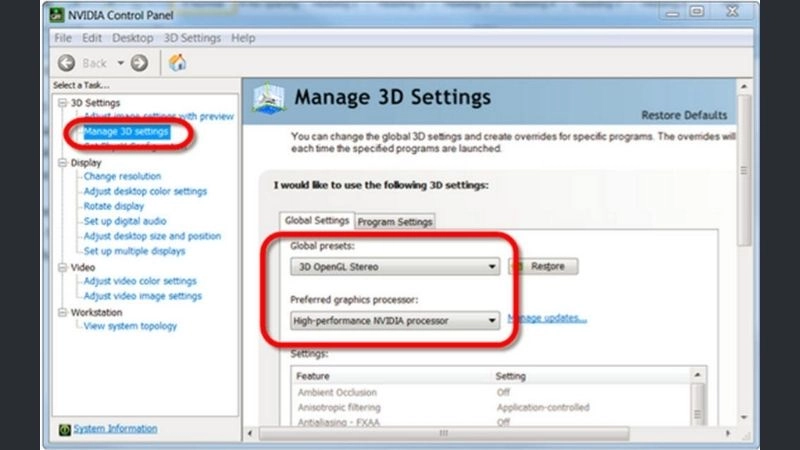
Task: Click main panel vertical scroll up arrow
Action: pos(744,87)
